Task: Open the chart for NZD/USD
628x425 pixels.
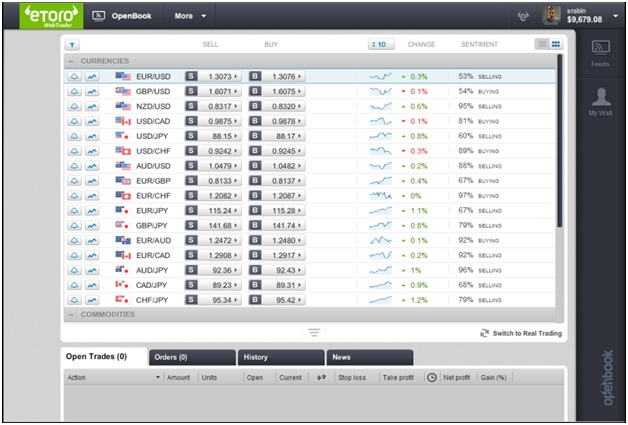Action: click(92, 107)
